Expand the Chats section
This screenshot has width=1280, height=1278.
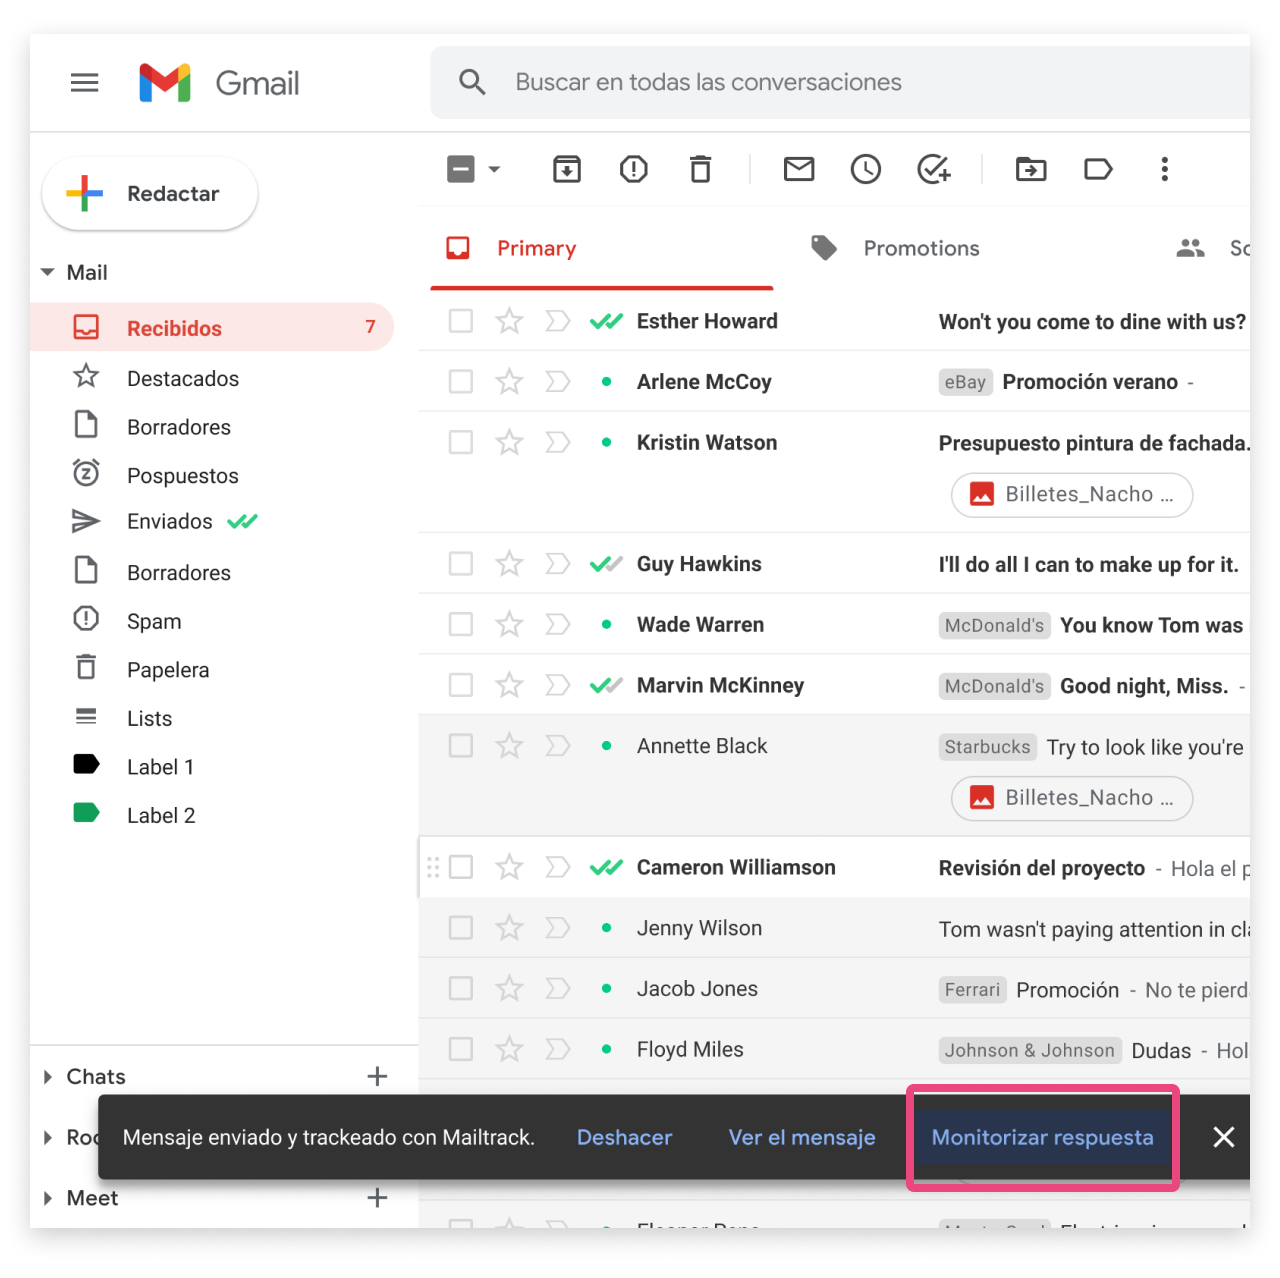pyautogui.click(x=48, y=1077)
